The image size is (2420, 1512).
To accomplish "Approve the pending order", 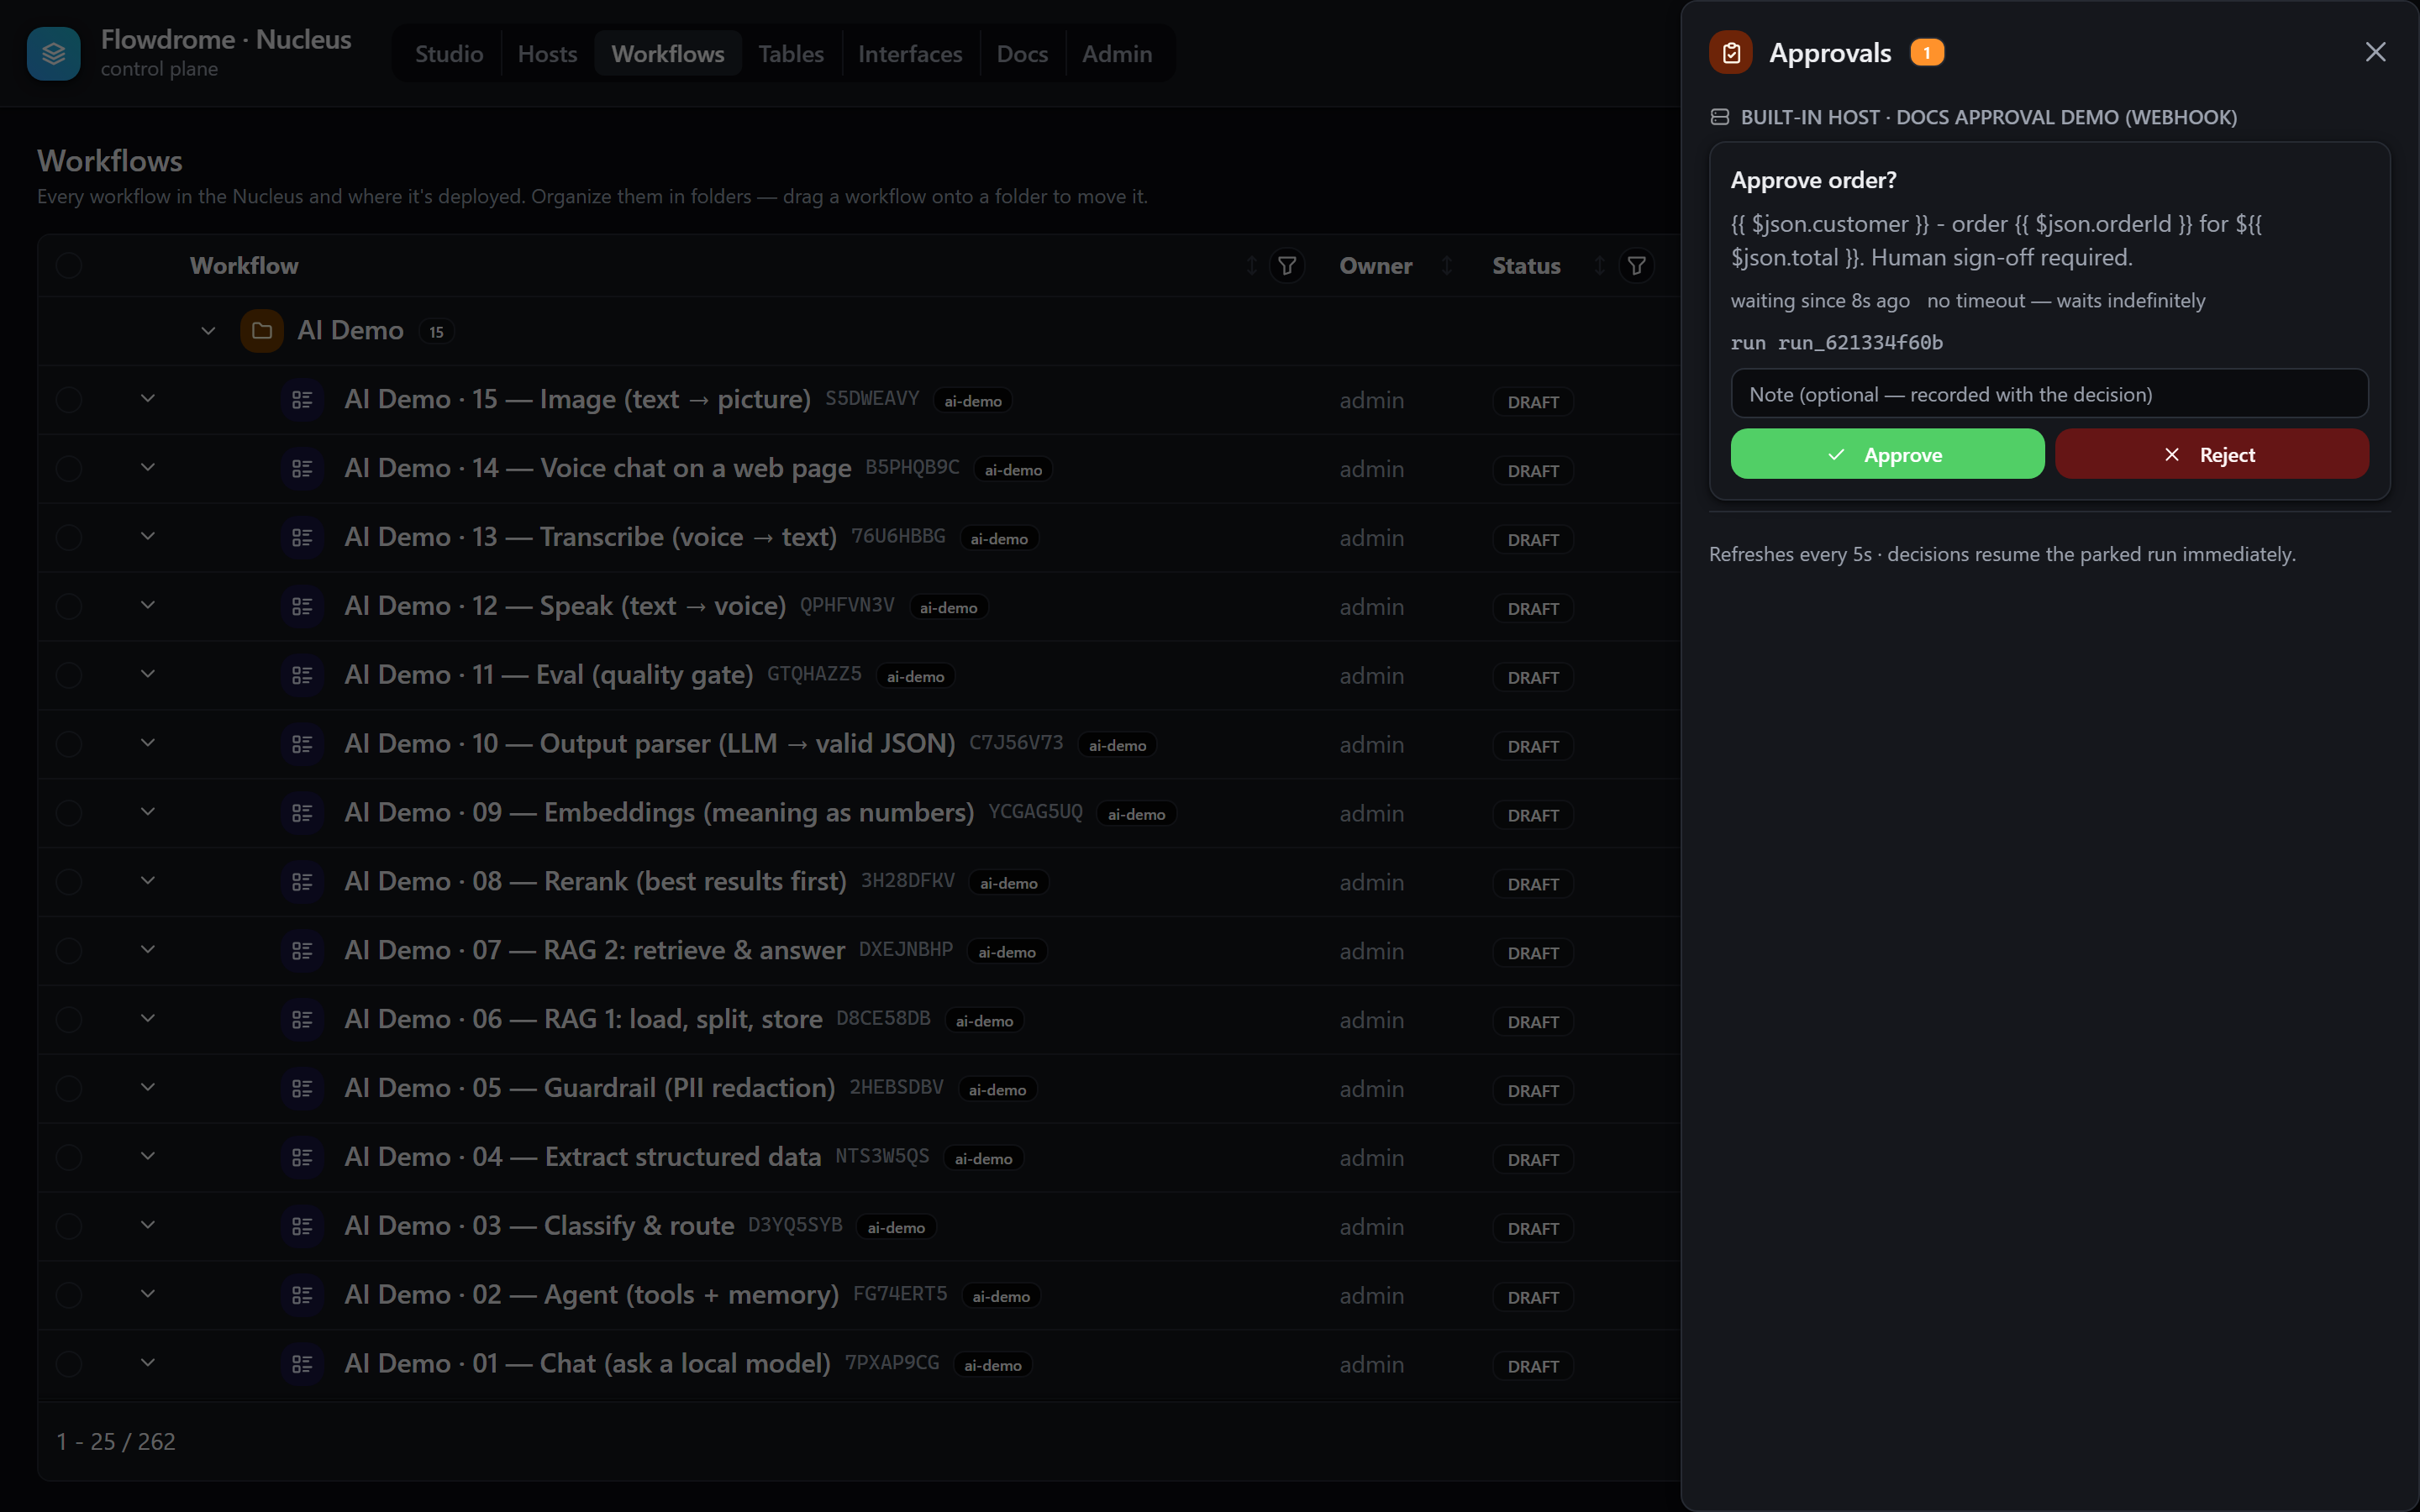I will [x=1887, y=455].
